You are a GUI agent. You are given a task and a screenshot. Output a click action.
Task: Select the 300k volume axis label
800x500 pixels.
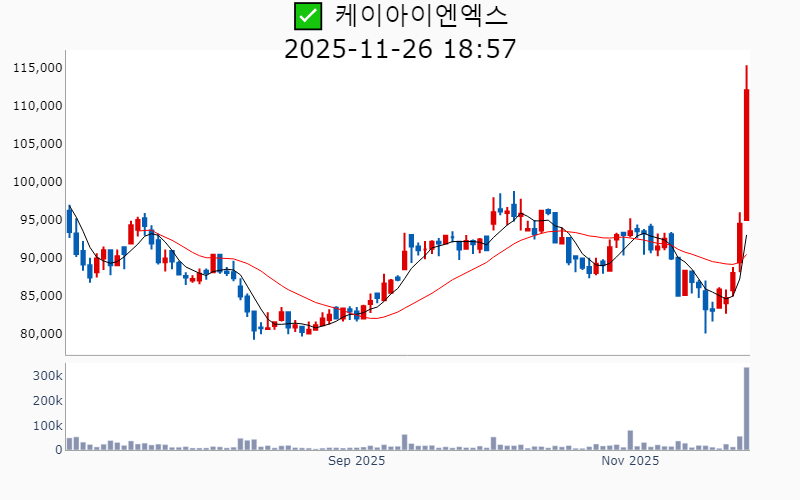coord(47,376)
